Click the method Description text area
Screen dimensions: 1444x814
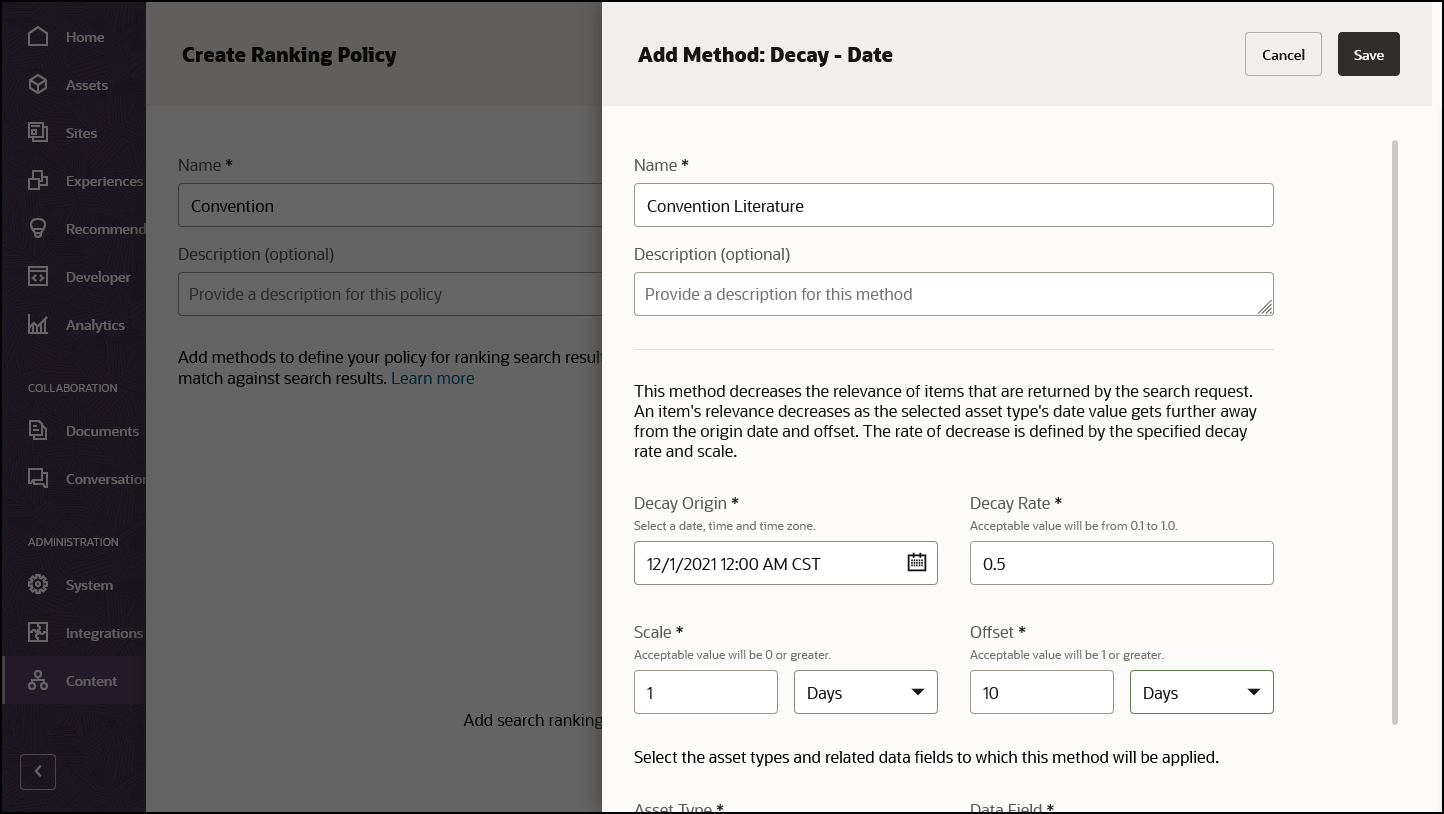point(953,294)
